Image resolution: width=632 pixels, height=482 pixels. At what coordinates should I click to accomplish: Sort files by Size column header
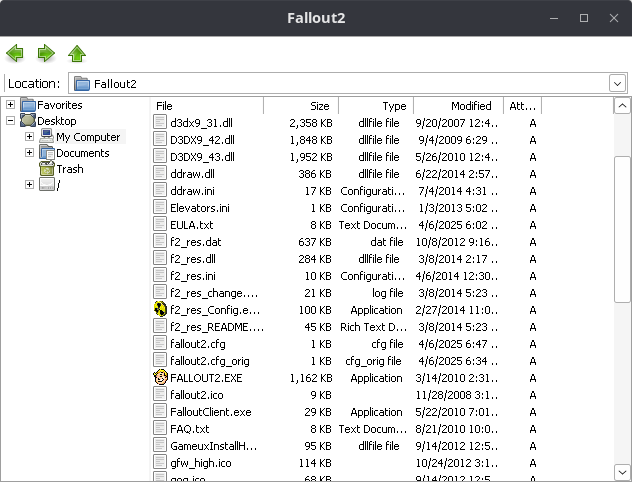click(301, 105)
